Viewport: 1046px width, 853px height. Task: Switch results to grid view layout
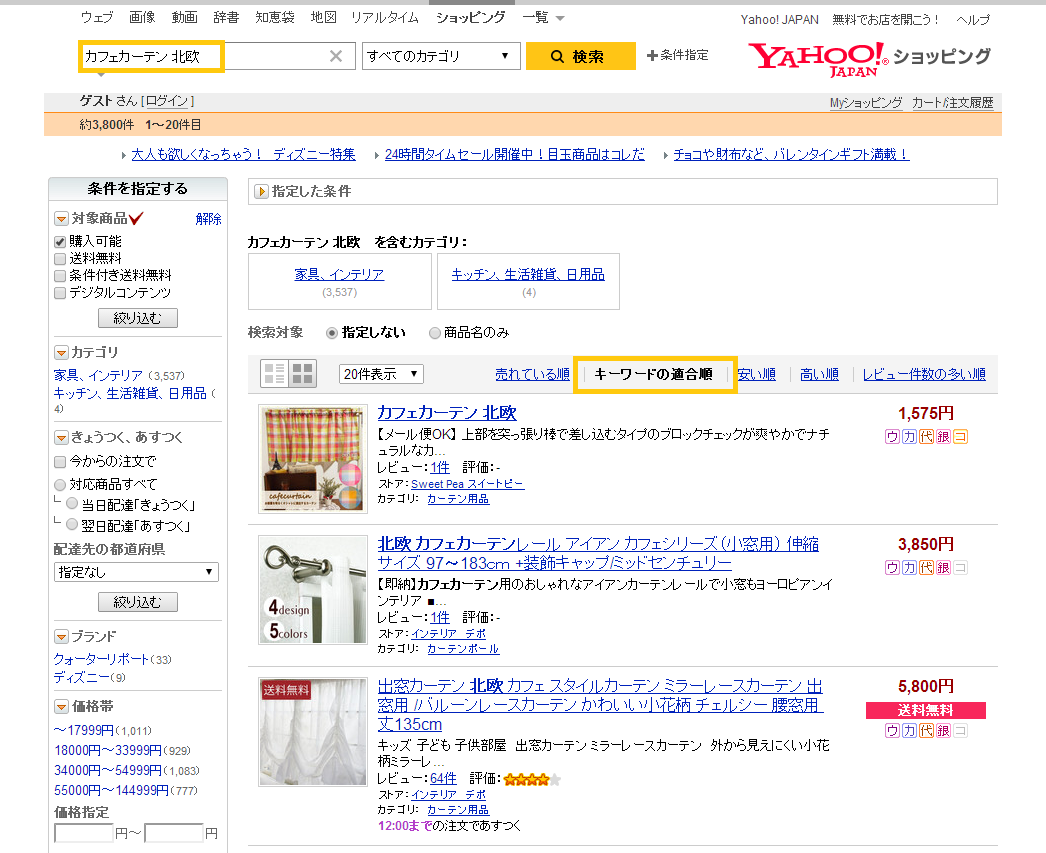click(302, 372)
